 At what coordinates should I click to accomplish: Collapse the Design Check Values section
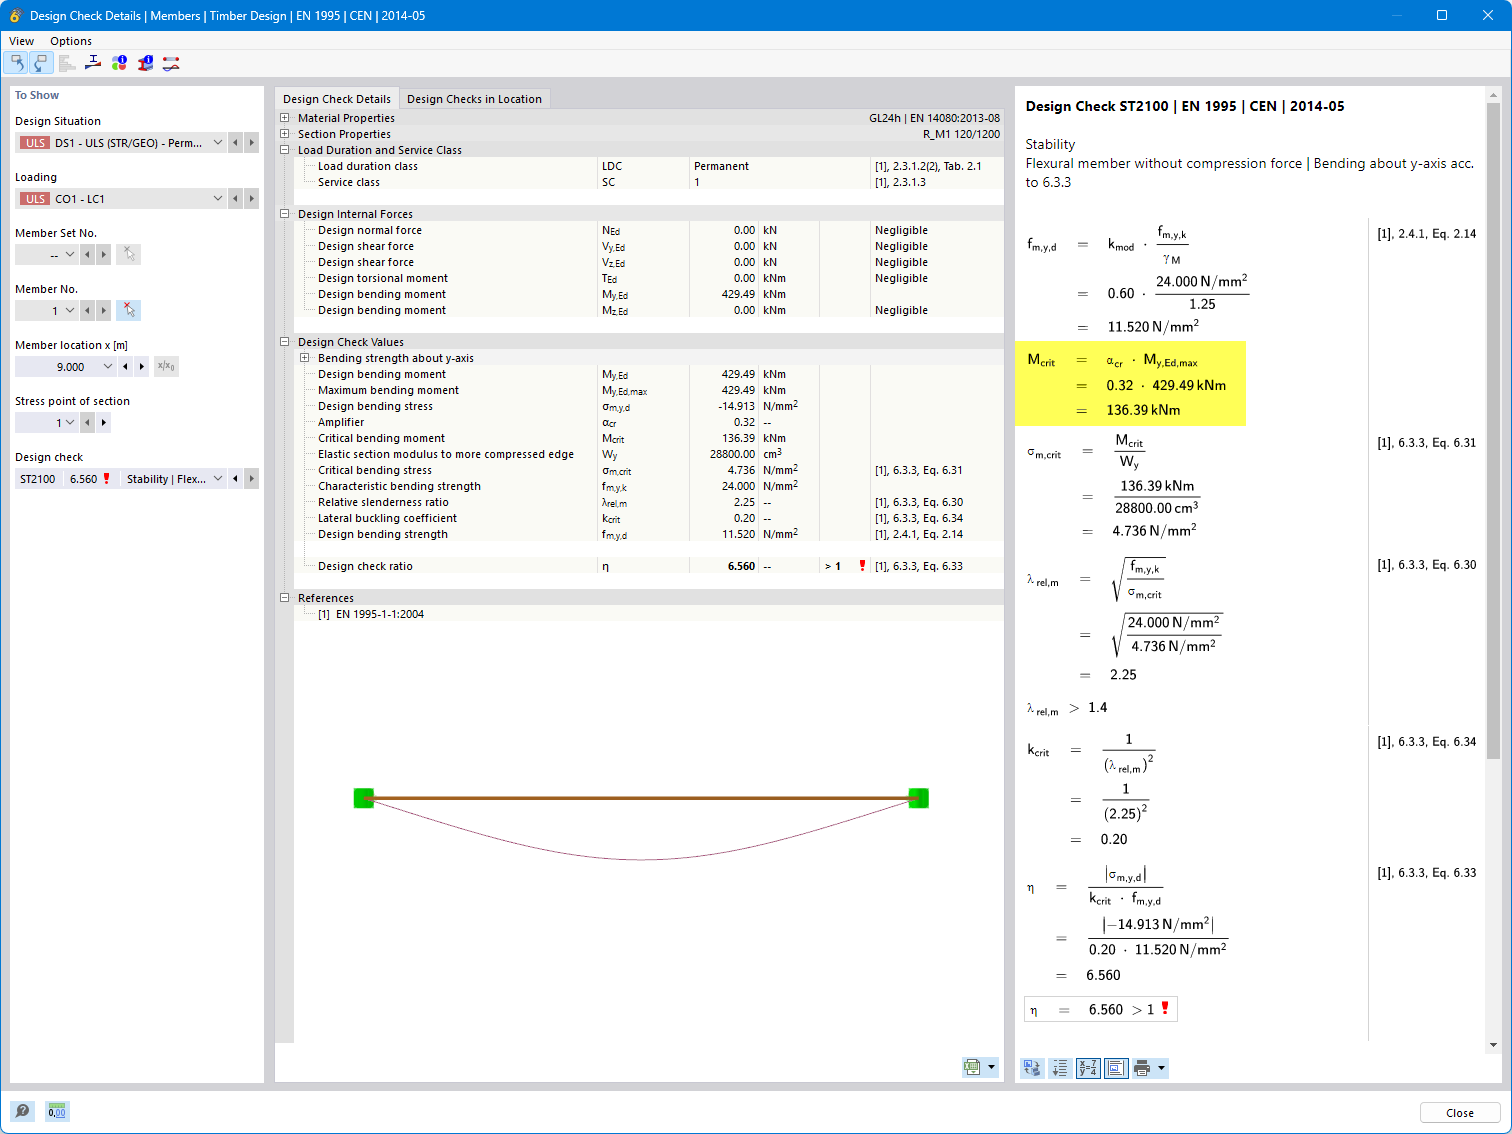point(284,341)
